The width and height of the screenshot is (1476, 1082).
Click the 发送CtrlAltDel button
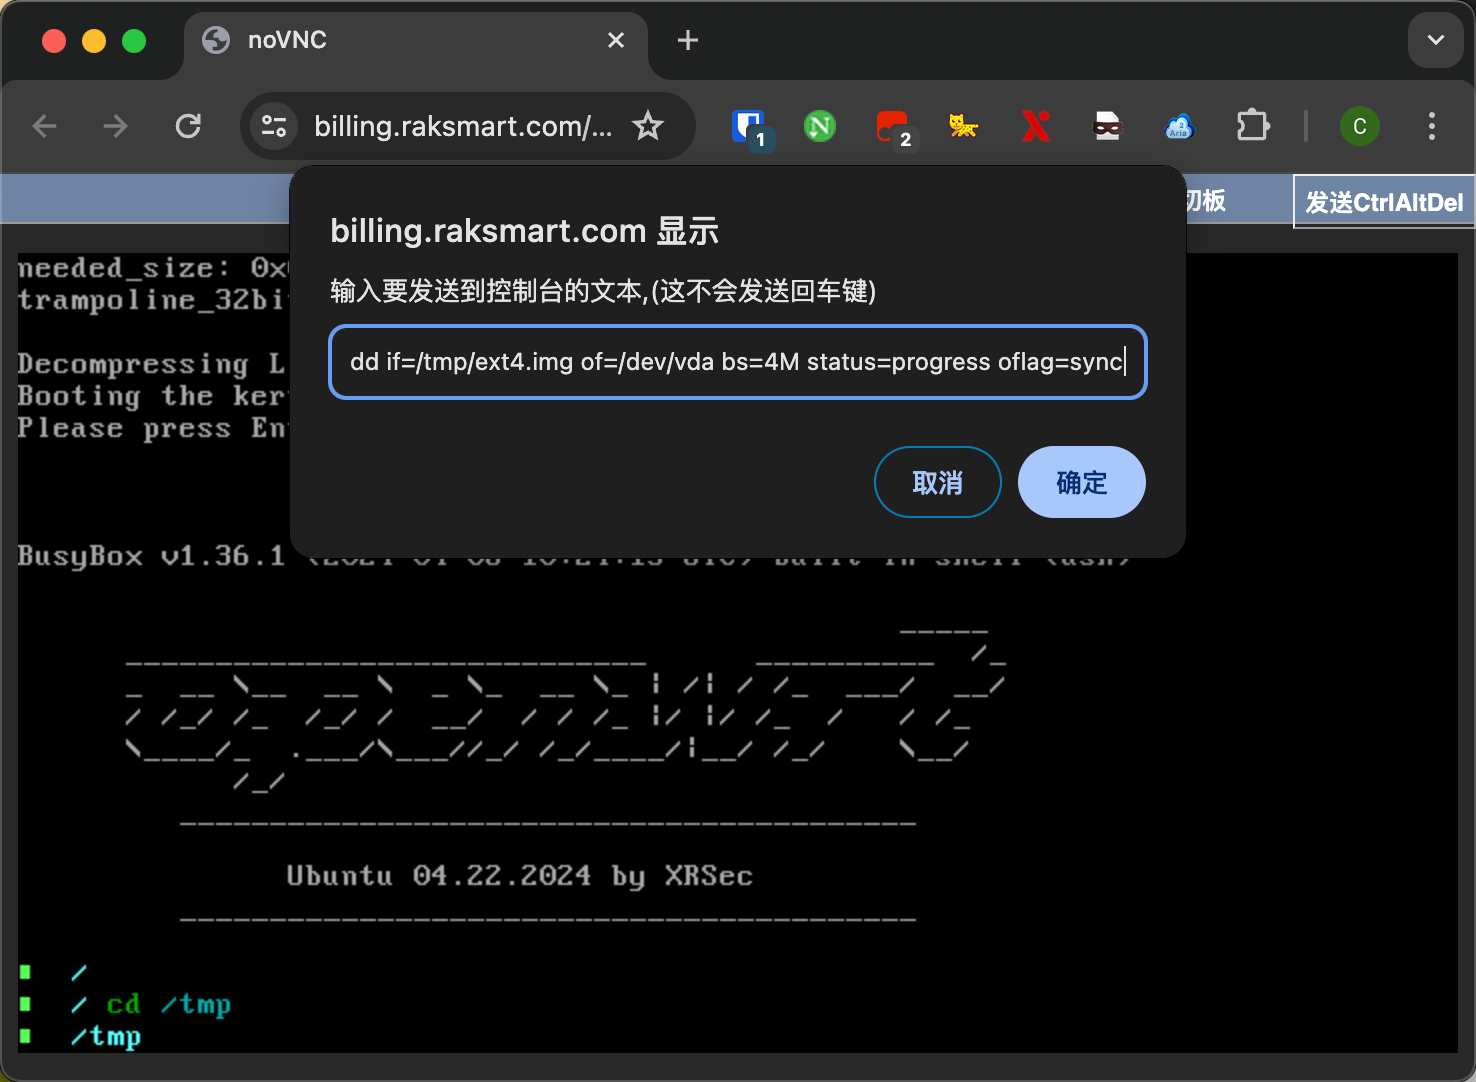[x=1384, y=202]
